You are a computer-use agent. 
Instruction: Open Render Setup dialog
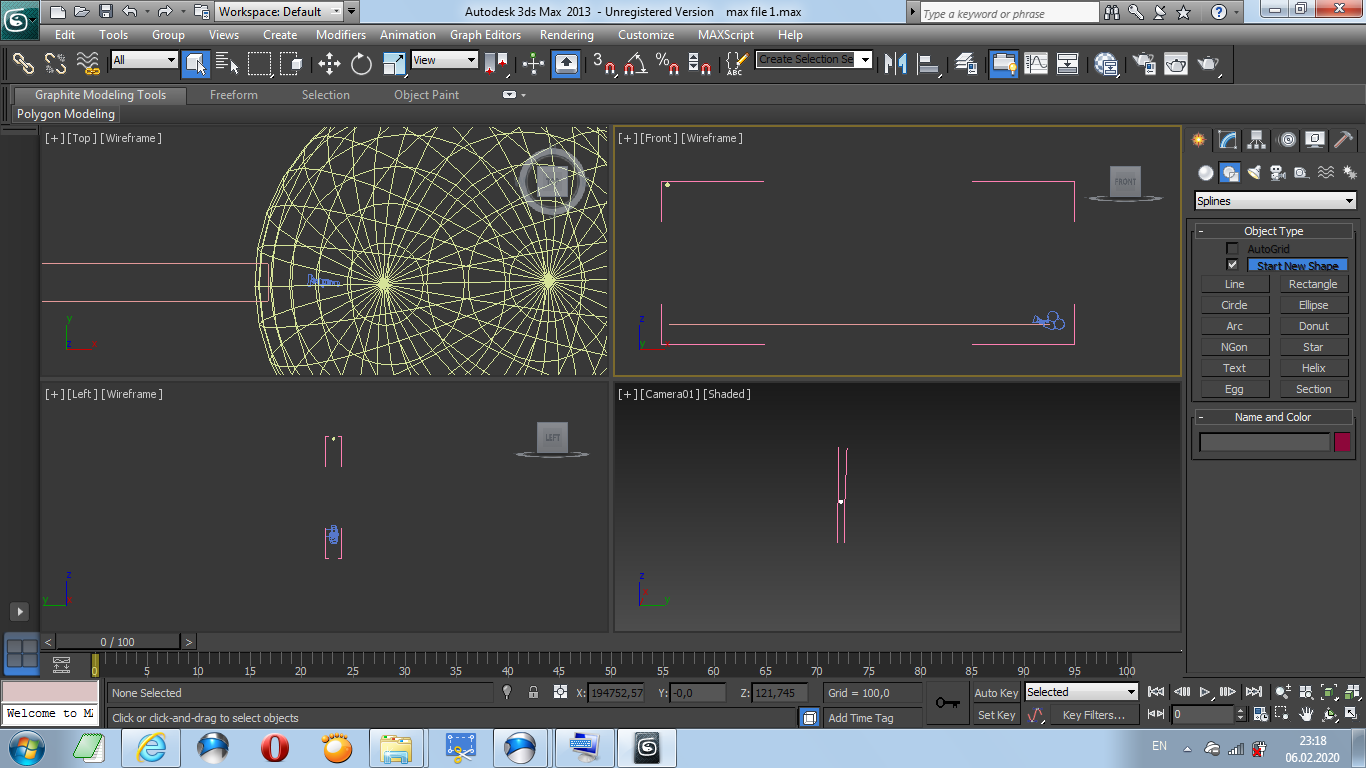coord(1144,64)
